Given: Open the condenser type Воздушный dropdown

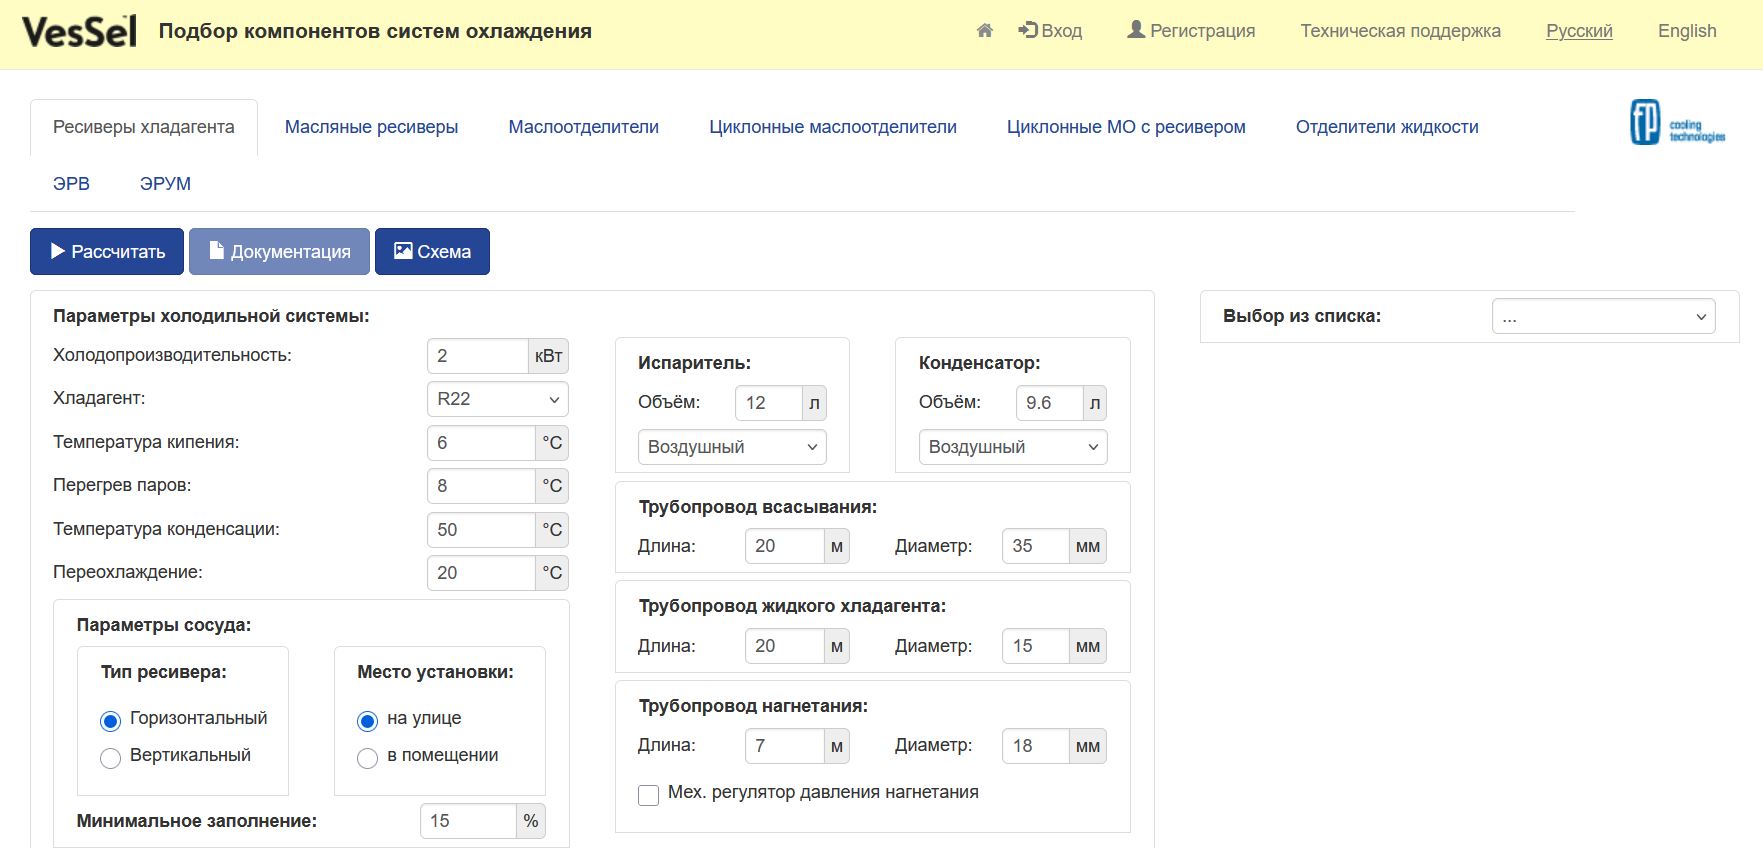Looking at the screenshot, I should pos(1013,447).
